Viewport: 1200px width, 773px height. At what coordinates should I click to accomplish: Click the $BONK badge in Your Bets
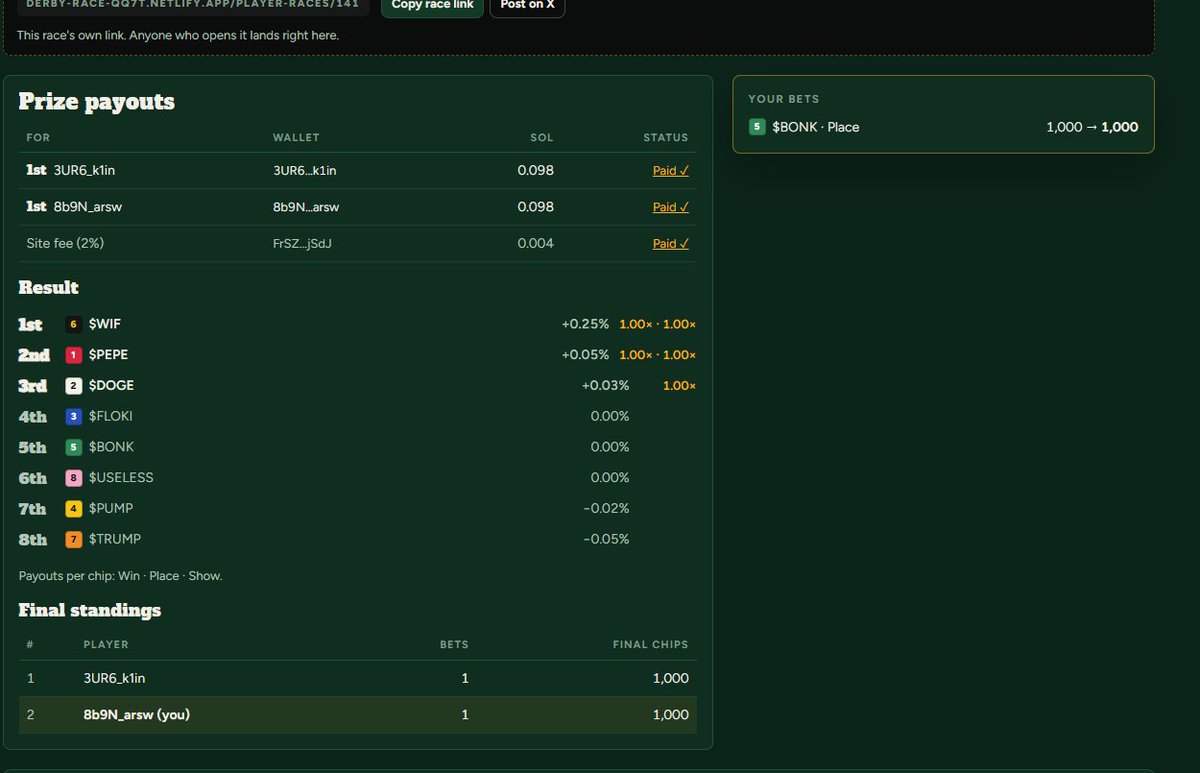pyautogui.click(x=757, y=127)
